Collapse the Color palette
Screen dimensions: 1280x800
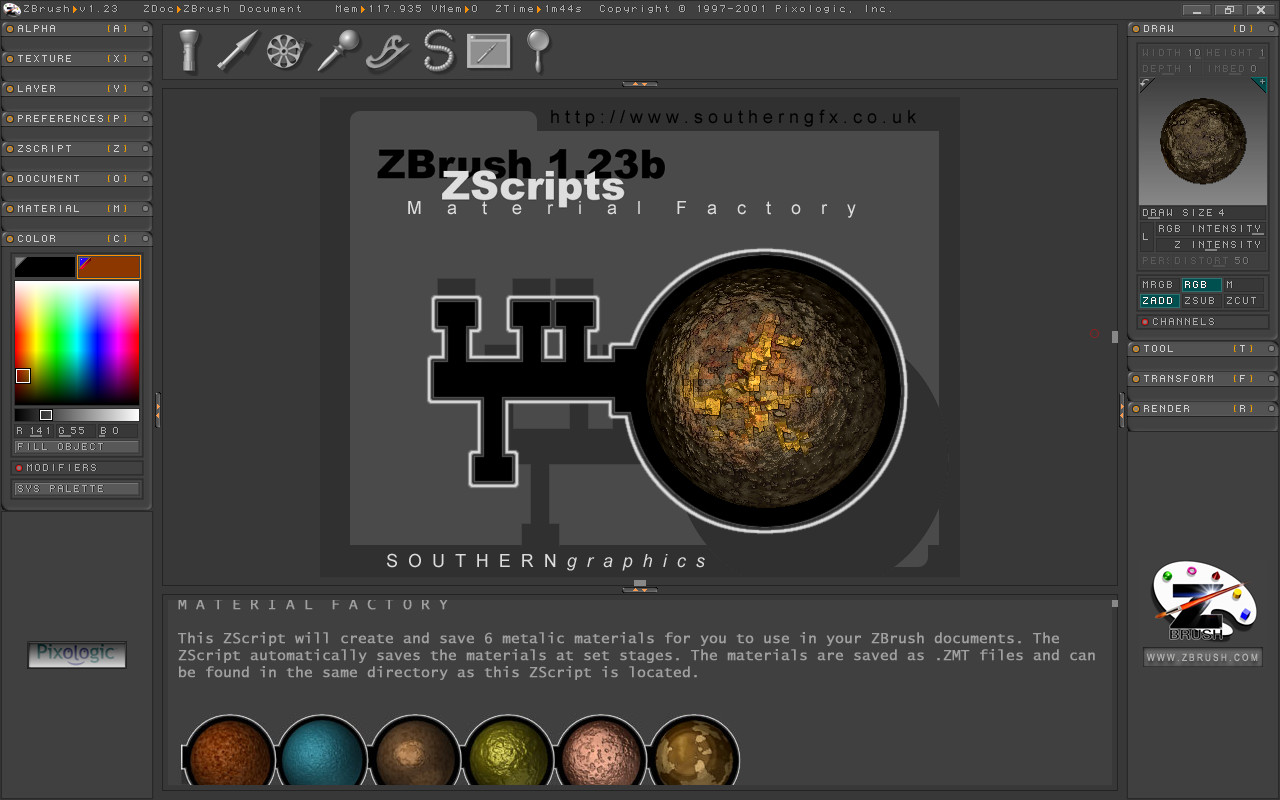(x=77, y=239)
